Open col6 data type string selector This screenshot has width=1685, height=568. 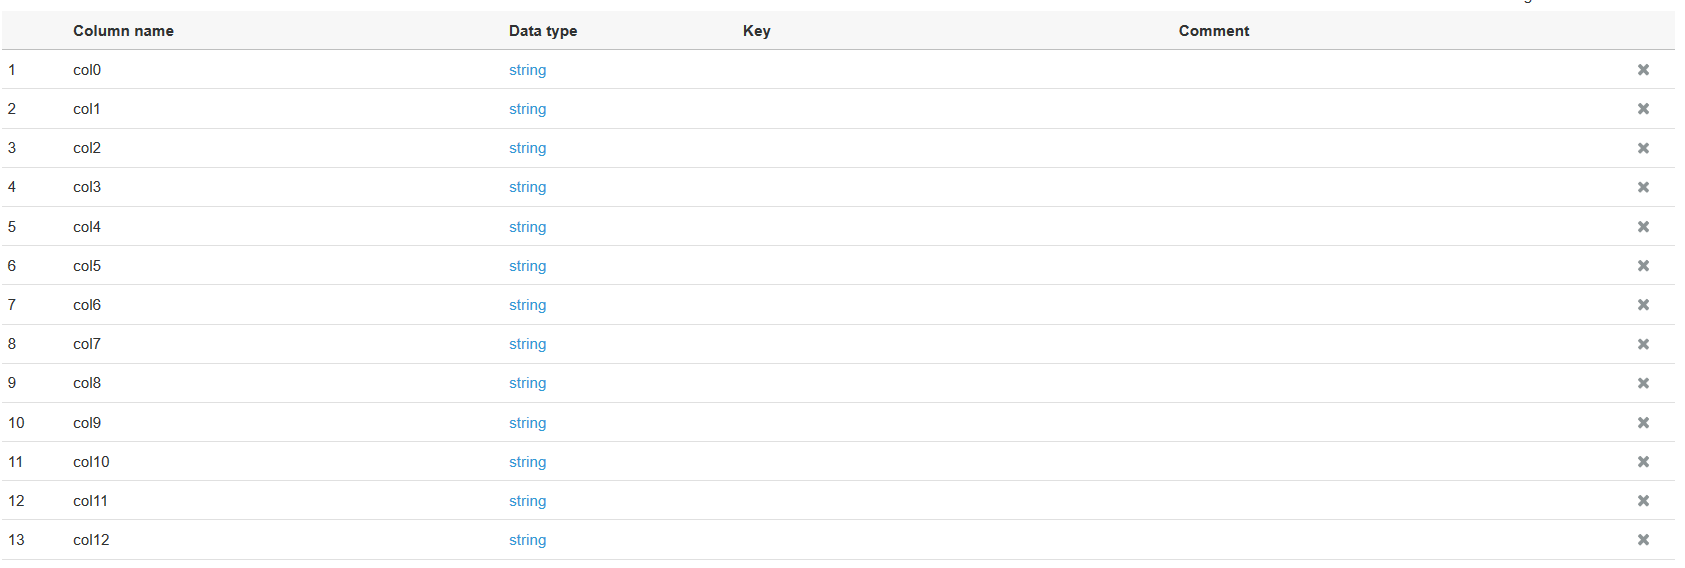coord(527,305)
